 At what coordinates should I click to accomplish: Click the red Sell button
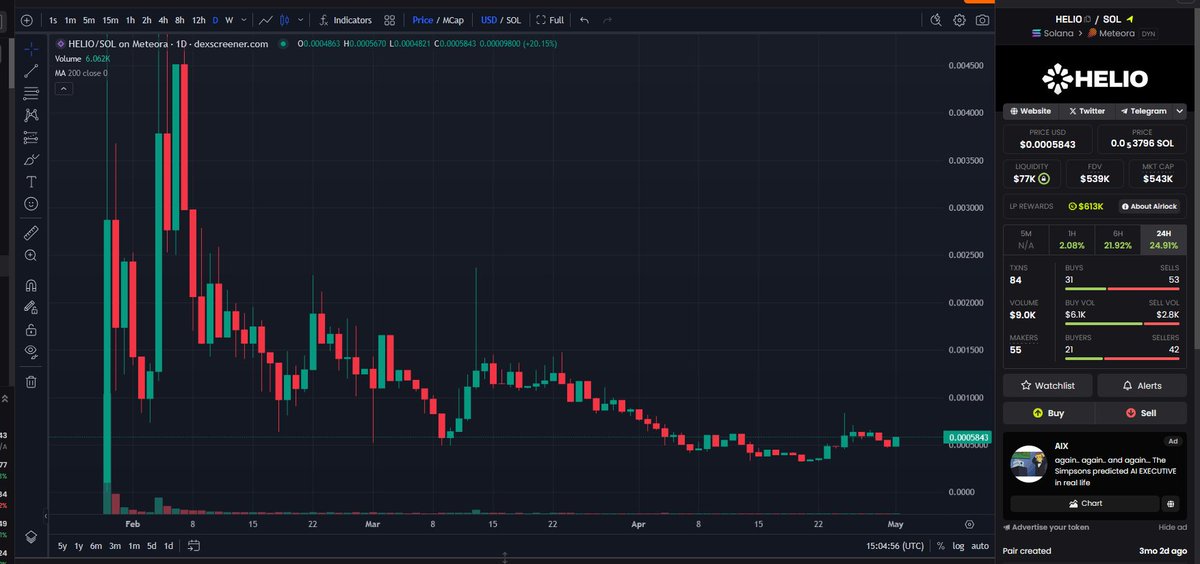[1141, 412]
